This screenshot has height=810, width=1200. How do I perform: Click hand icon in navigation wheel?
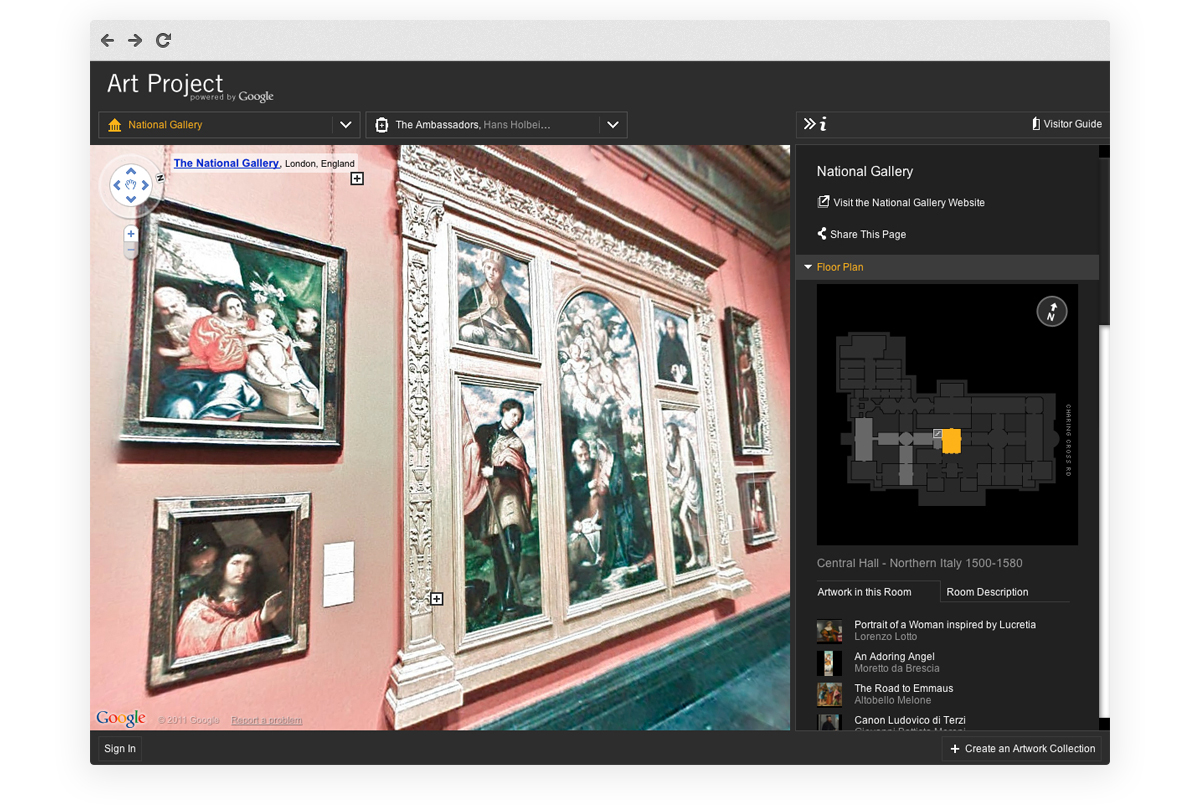coord(131,186)
